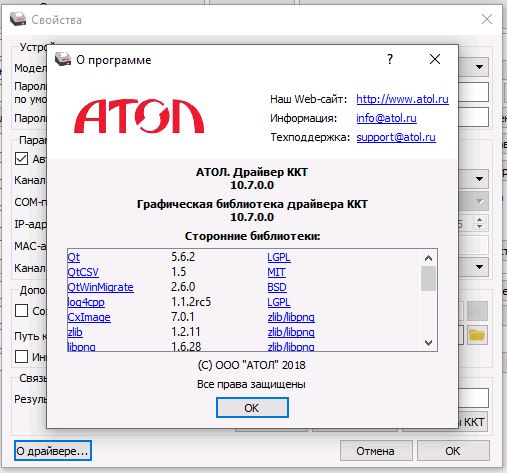
Task: Open the log4cpp library link
Action: [x=86, y=302]
